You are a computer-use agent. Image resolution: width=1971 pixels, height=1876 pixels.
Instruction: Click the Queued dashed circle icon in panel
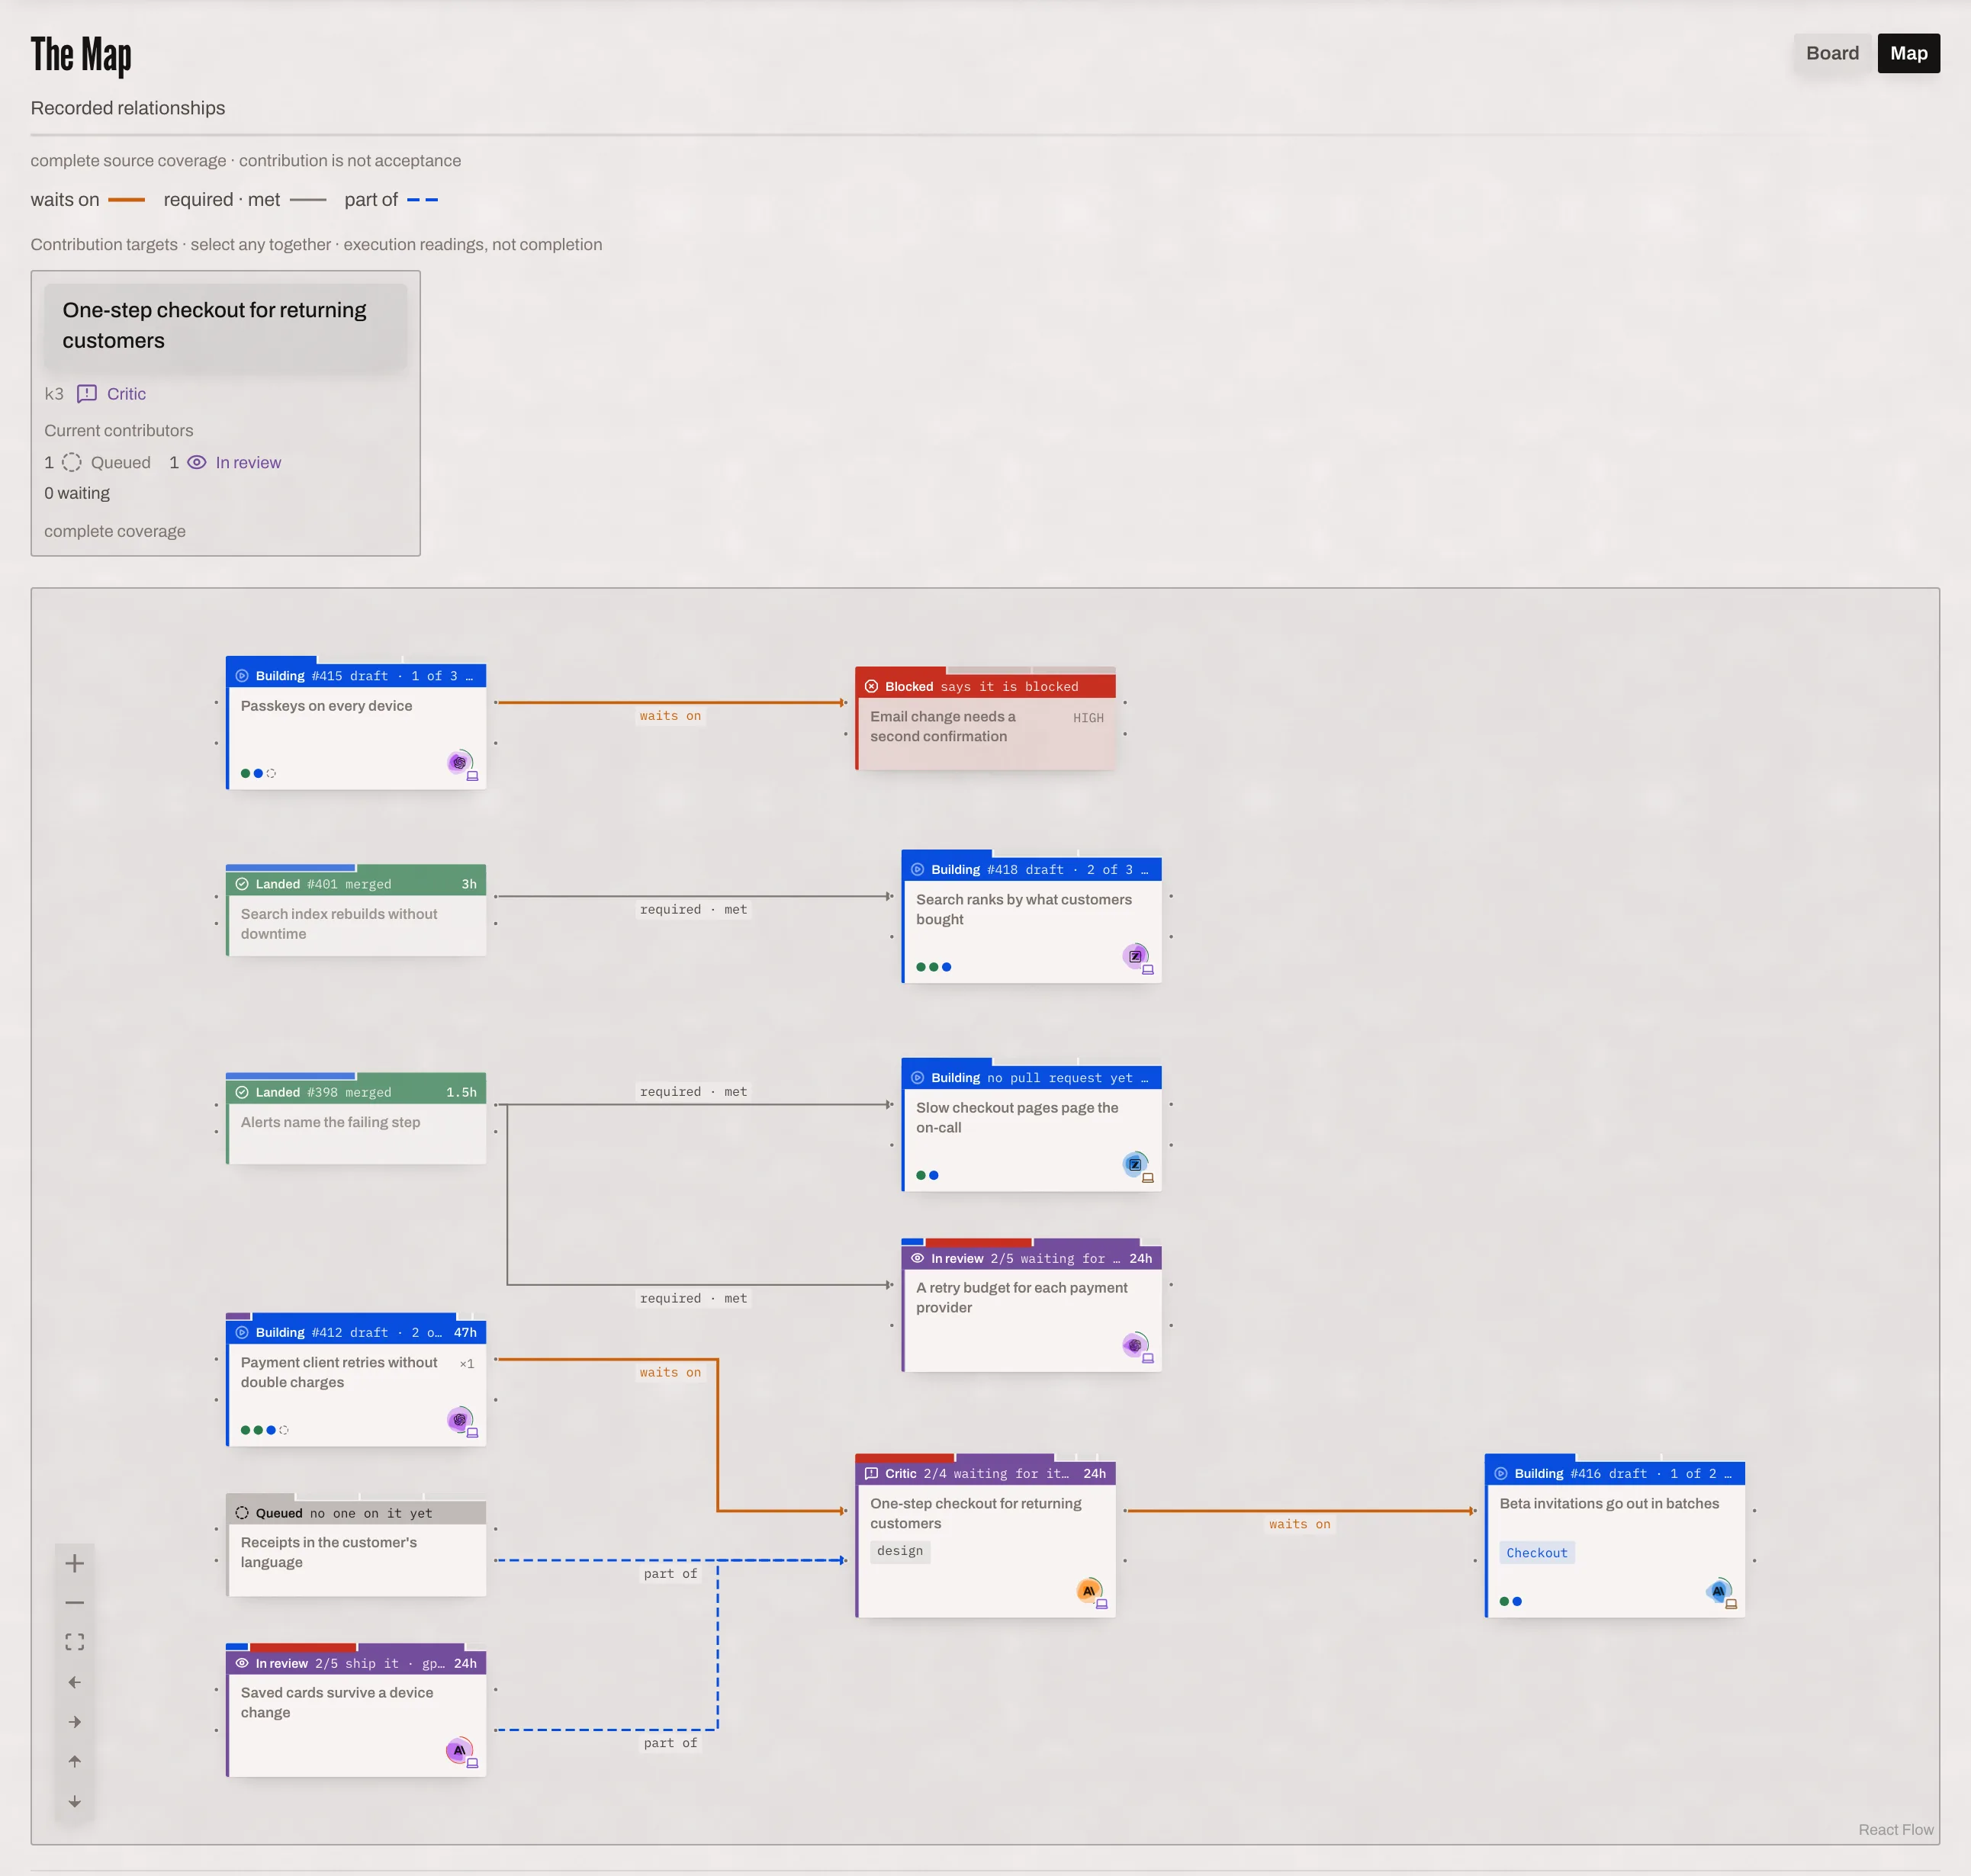(72, 463)
